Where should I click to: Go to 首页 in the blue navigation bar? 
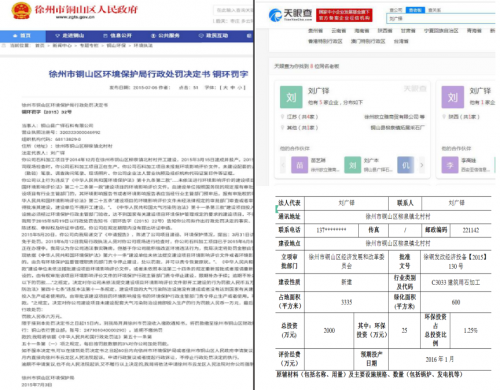(23, 36)
